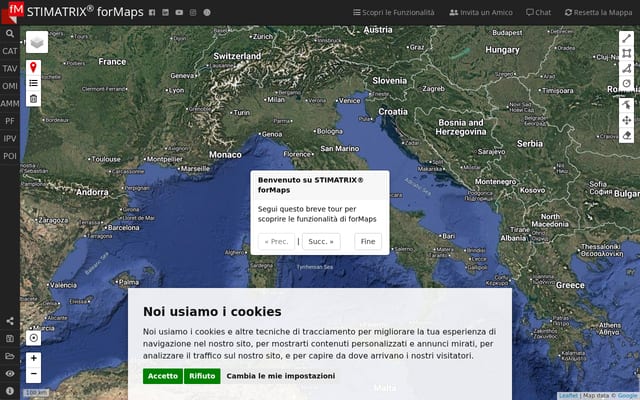This screenshot has height=400, width=640.
Task: Open the IPV sidebar panel
Action: [x=10, y=139]
